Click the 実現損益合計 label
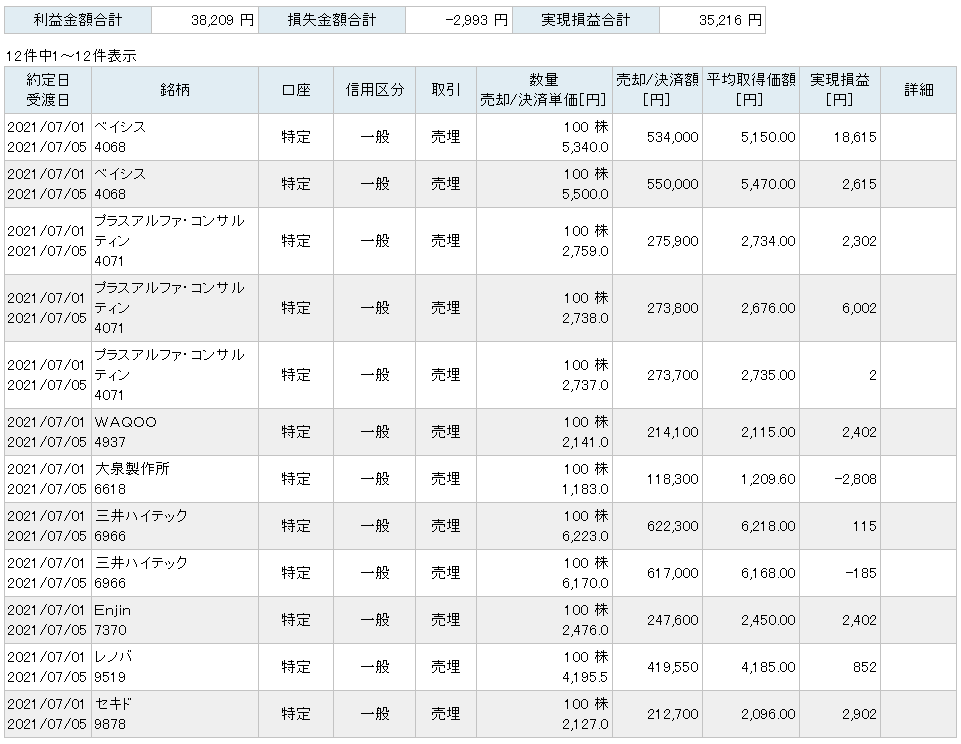Screen dimensions: 961x744 pos(586,20)
